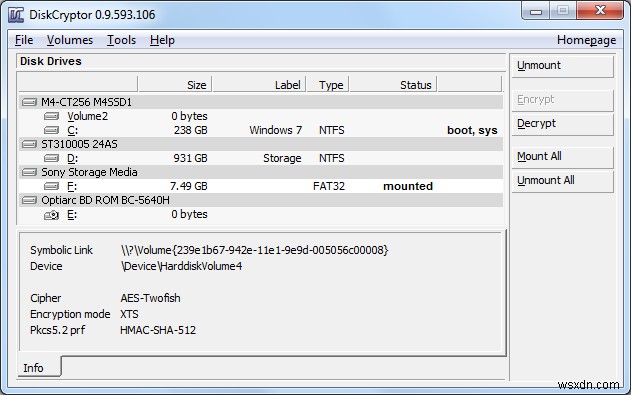The height and width of the screenshot is (395, 631).
Task: Select the Volume2 row label
Action: [87, 116]
